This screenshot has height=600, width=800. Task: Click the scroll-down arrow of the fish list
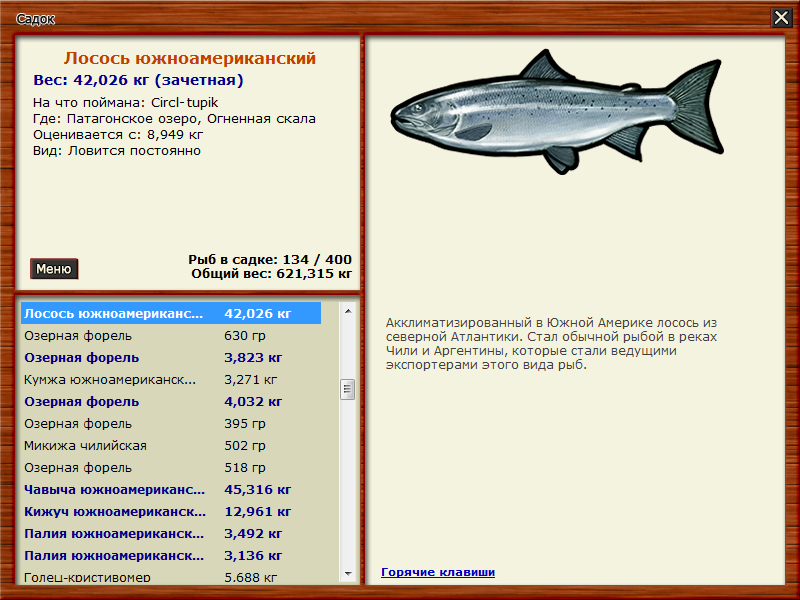(348, 574)
